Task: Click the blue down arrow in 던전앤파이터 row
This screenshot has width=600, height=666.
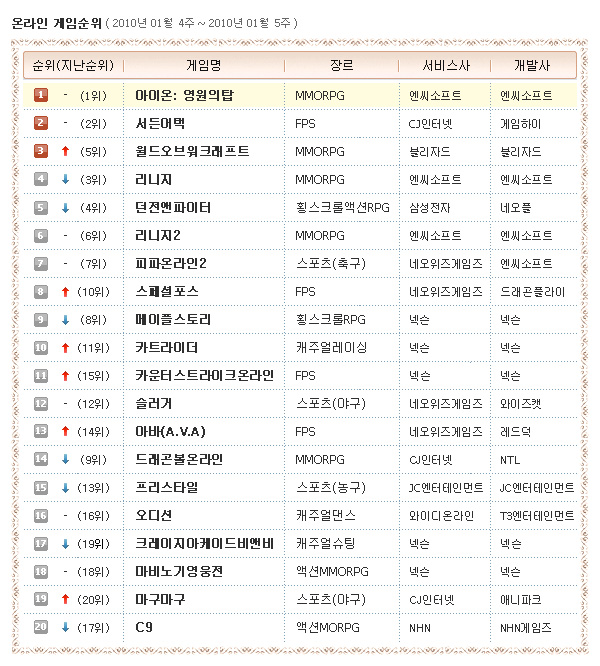Action: 65,207
